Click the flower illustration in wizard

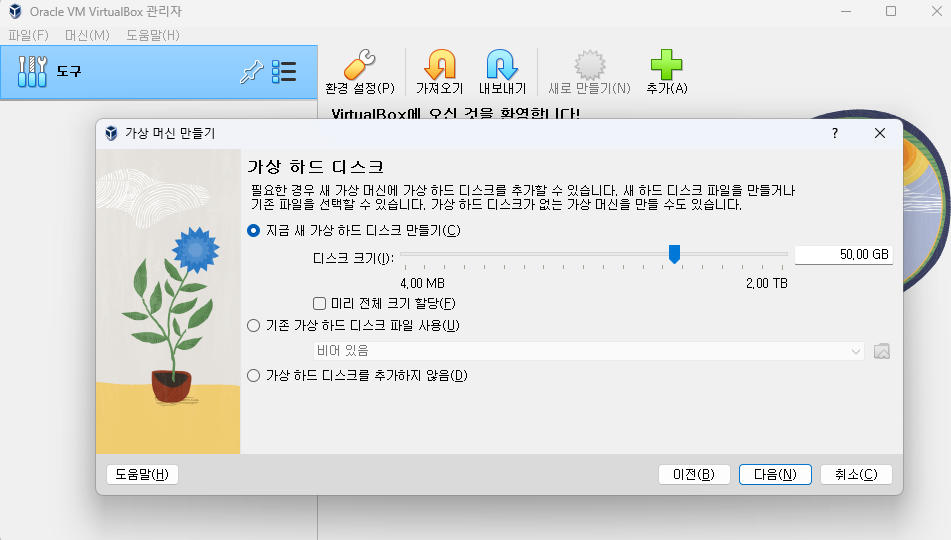click(x=168, y=302)
